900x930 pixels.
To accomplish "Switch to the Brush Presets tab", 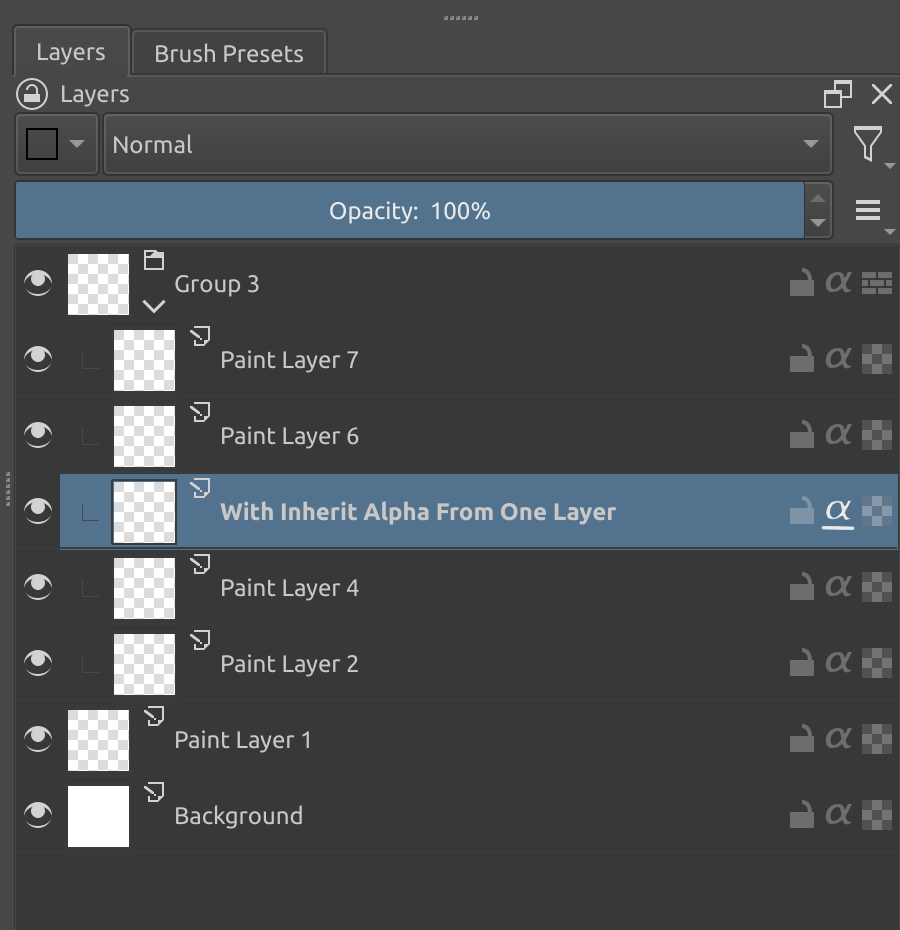I will [x=228, y=54].
